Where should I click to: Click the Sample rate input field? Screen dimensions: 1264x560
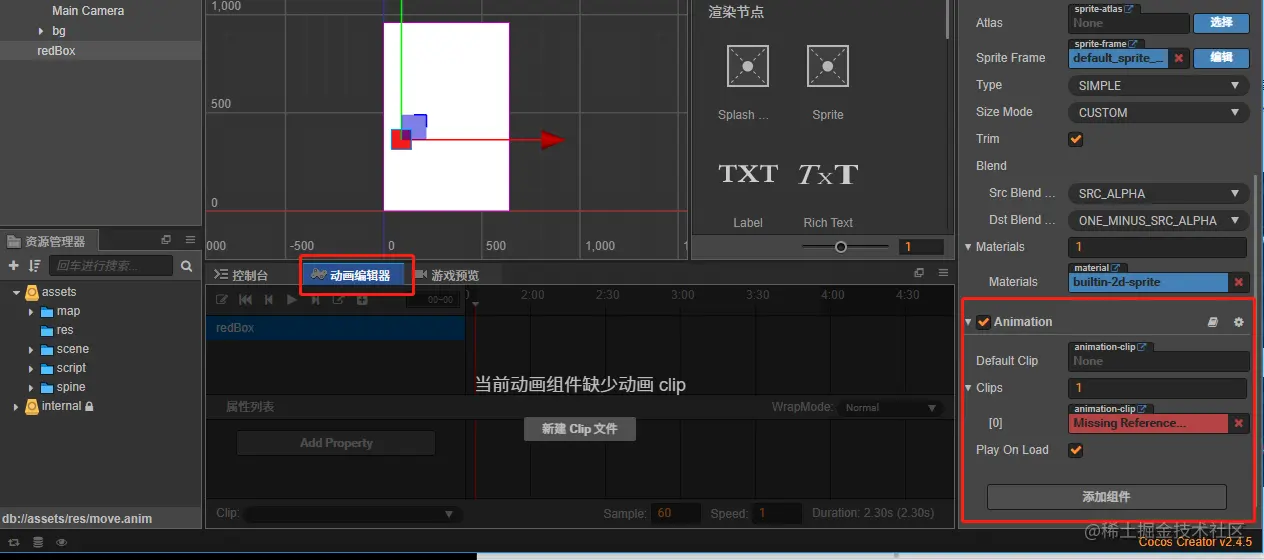(x=676, y=514)
